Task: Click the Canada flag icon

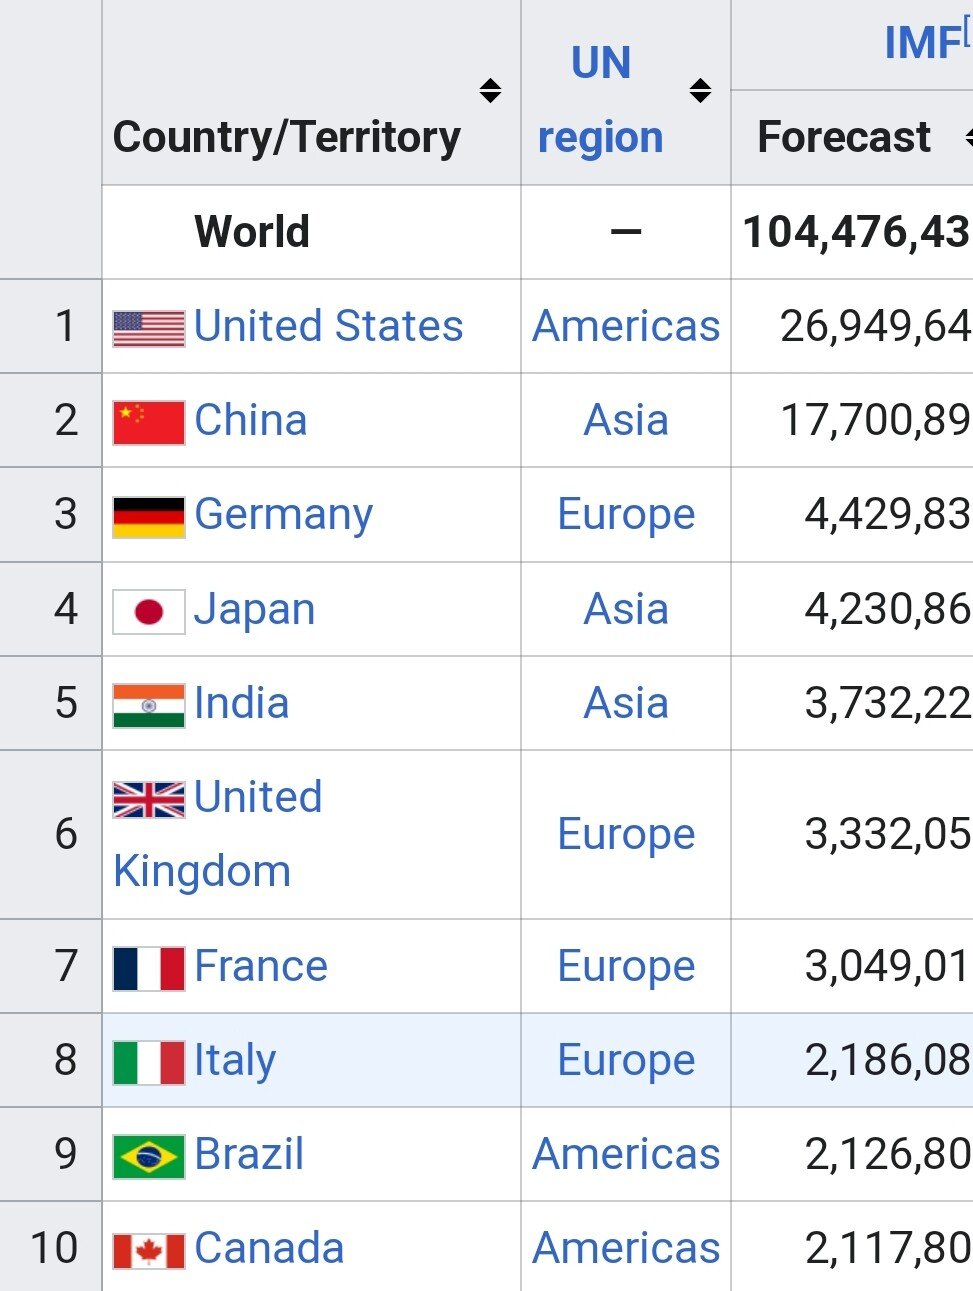Action: (148, 1250)
